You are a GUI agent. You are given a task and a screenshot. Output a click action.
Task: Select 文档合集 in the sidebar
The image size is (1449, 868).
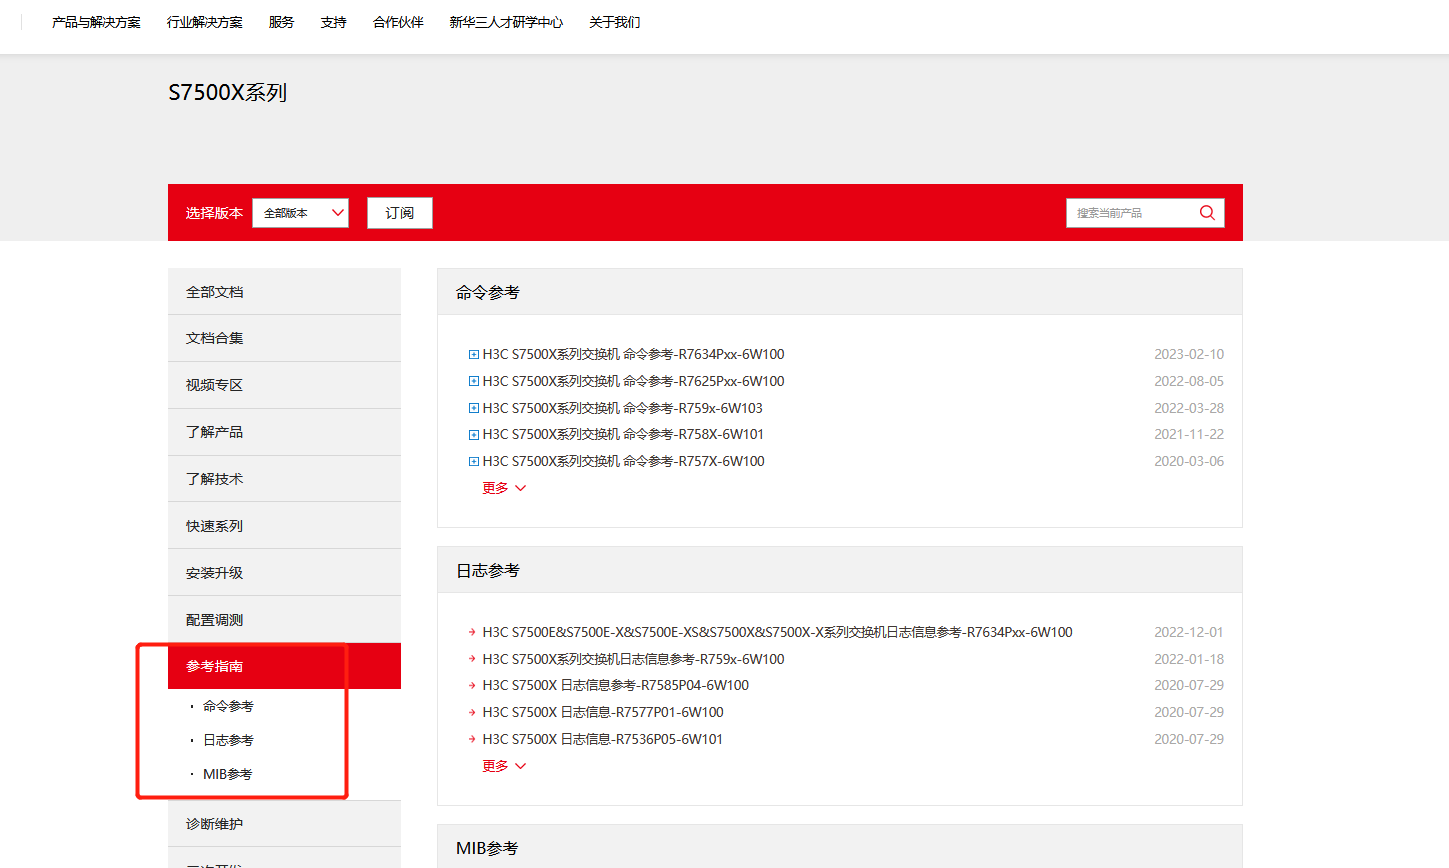[x=284, y=338]
